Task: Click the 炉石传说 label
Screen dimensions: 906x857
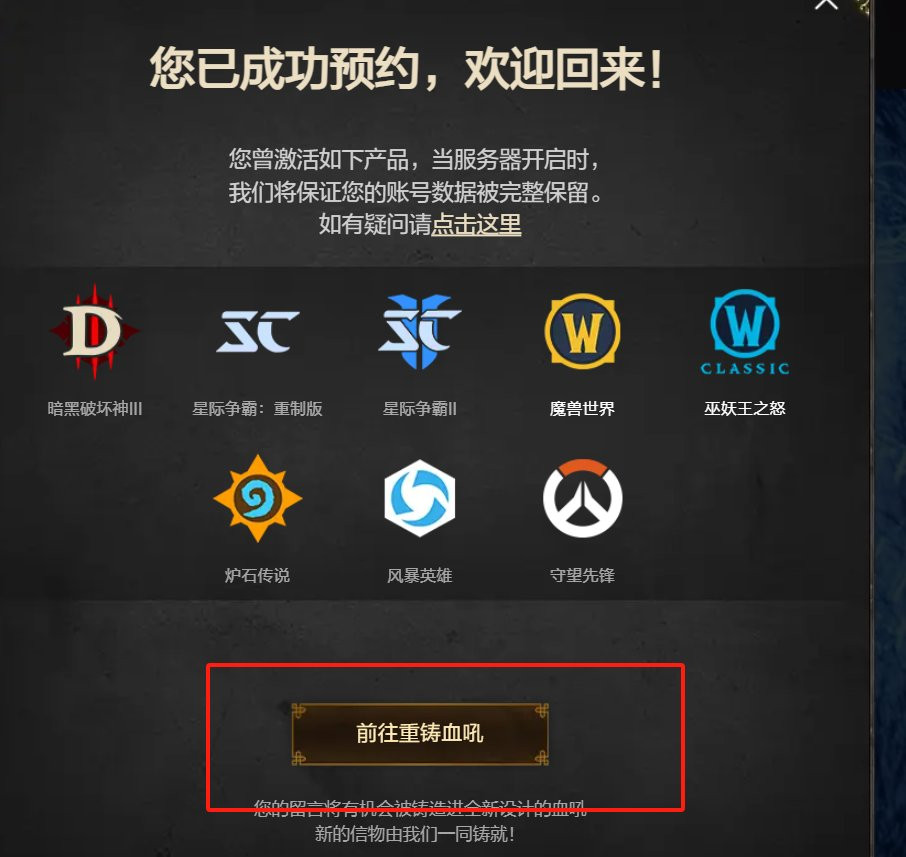Action: tap(258, 575)
